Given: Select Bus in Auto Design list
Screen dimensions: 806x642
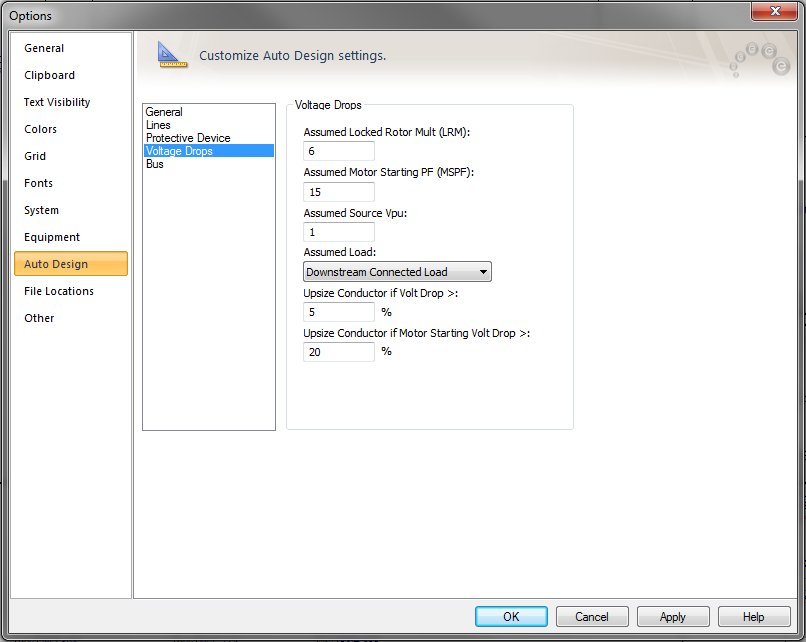Looking at the screenshot, I should 209,164.
